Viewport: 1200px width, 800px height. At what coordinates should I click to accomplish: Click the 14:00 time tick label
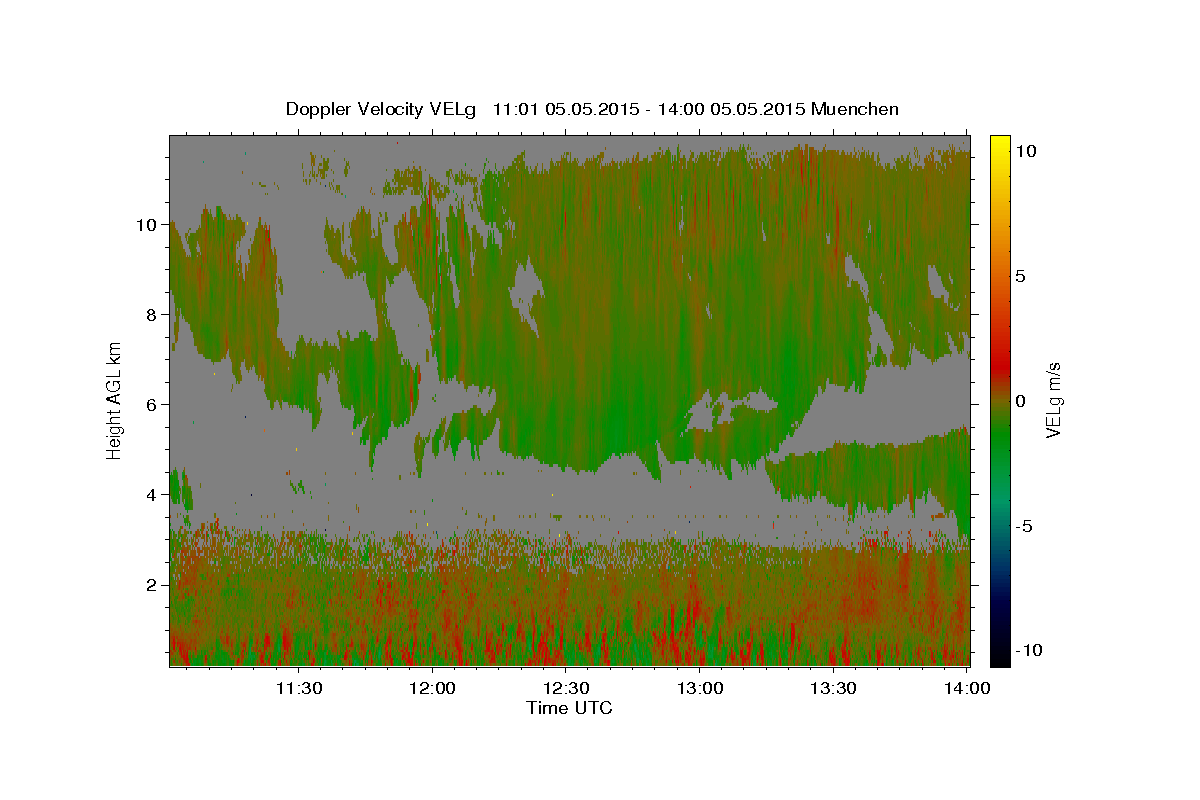[967, 688]
